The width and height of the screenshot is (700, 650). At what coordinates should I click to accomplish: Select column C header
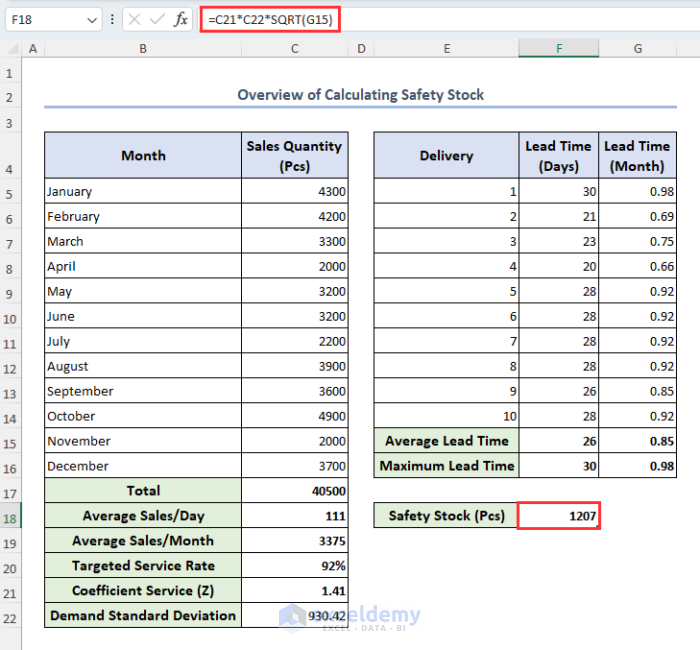(294, 49)
